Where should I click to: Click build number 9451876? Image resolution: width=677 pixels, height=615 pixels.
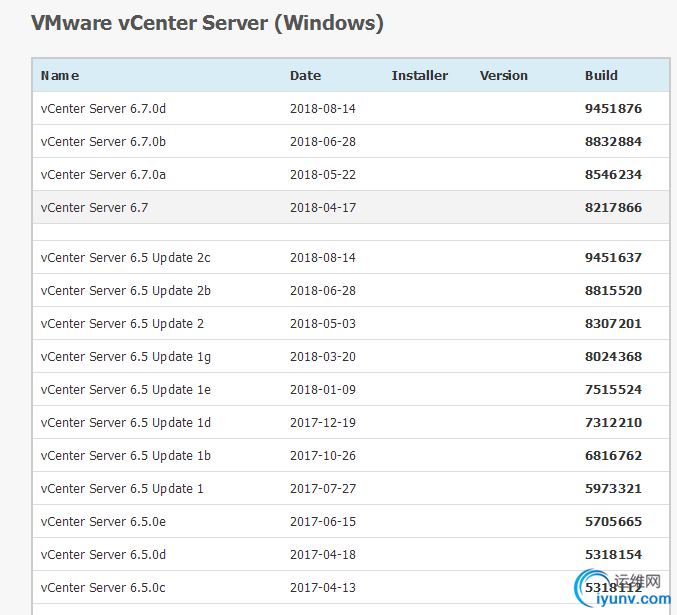click(614, 108)
